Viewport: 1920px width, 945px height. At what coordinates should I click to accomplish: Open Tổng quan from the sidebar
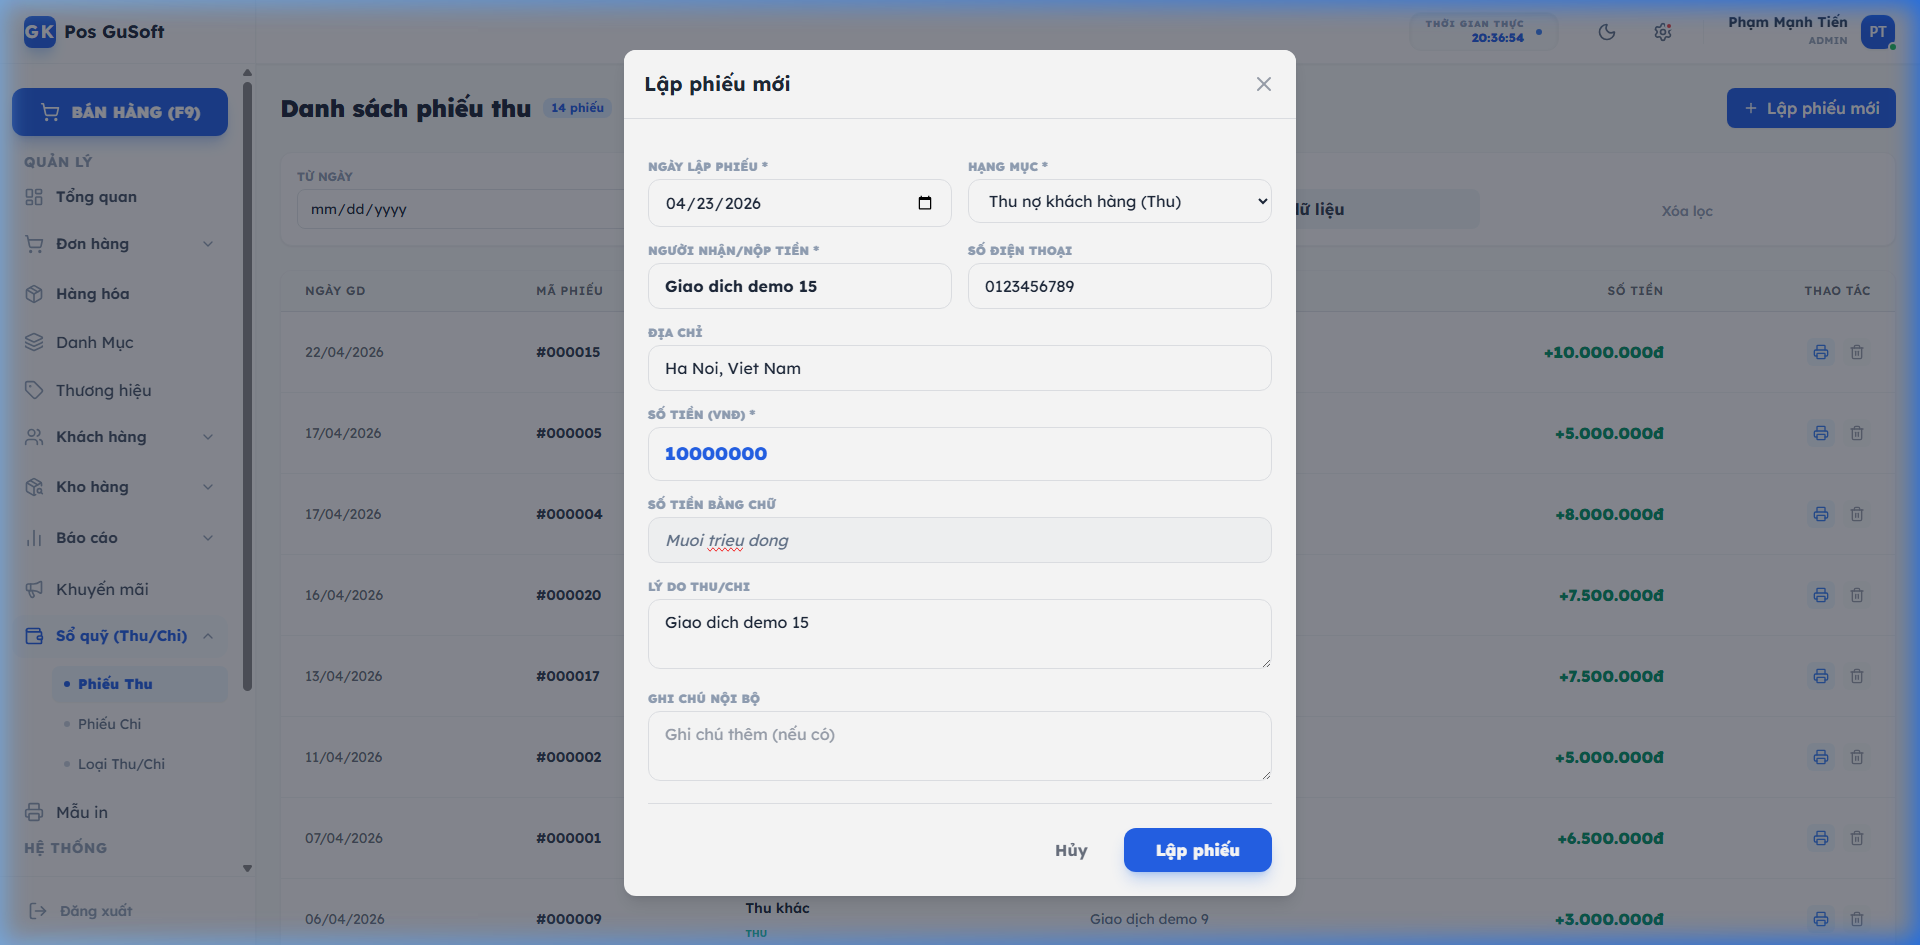pyautogui.click(x=97, y=197)
